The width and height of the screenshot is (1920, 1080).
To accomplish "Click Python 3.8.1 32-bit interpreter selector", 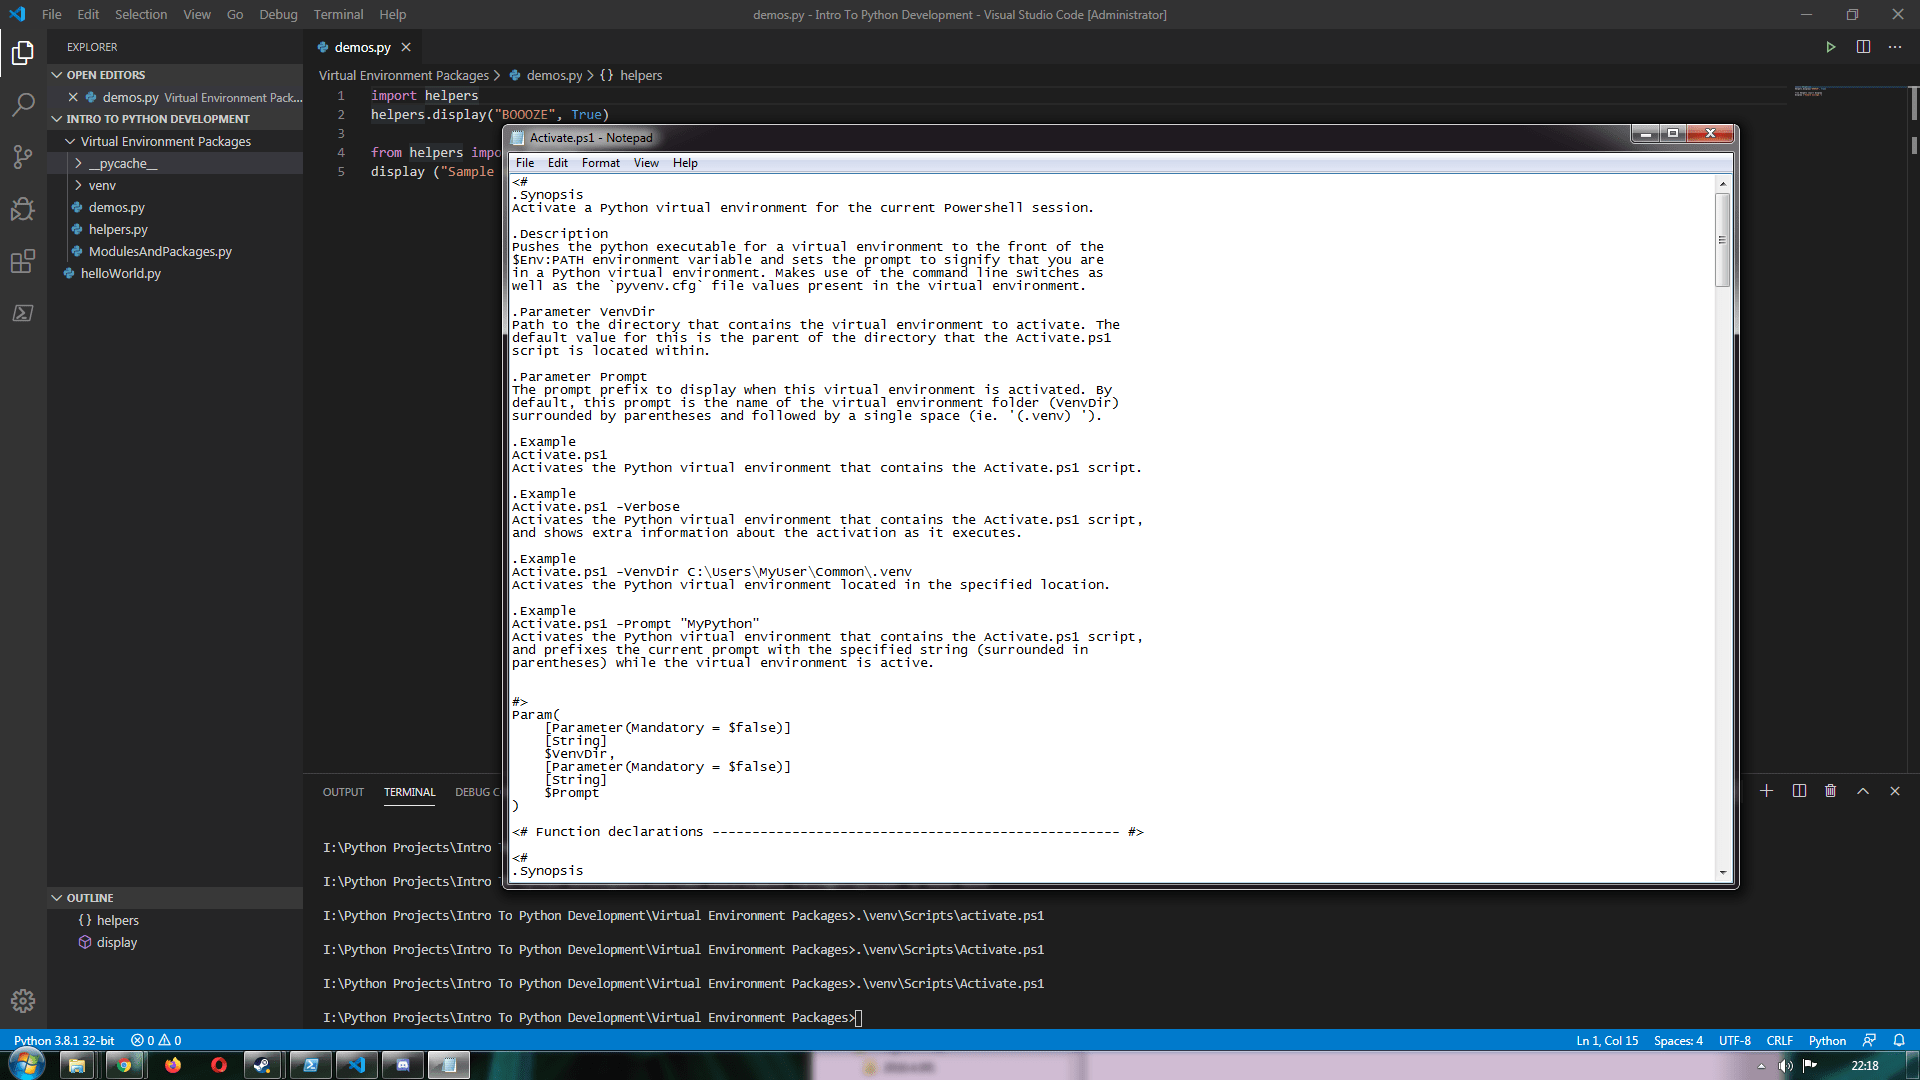I will coord(64,1040).
